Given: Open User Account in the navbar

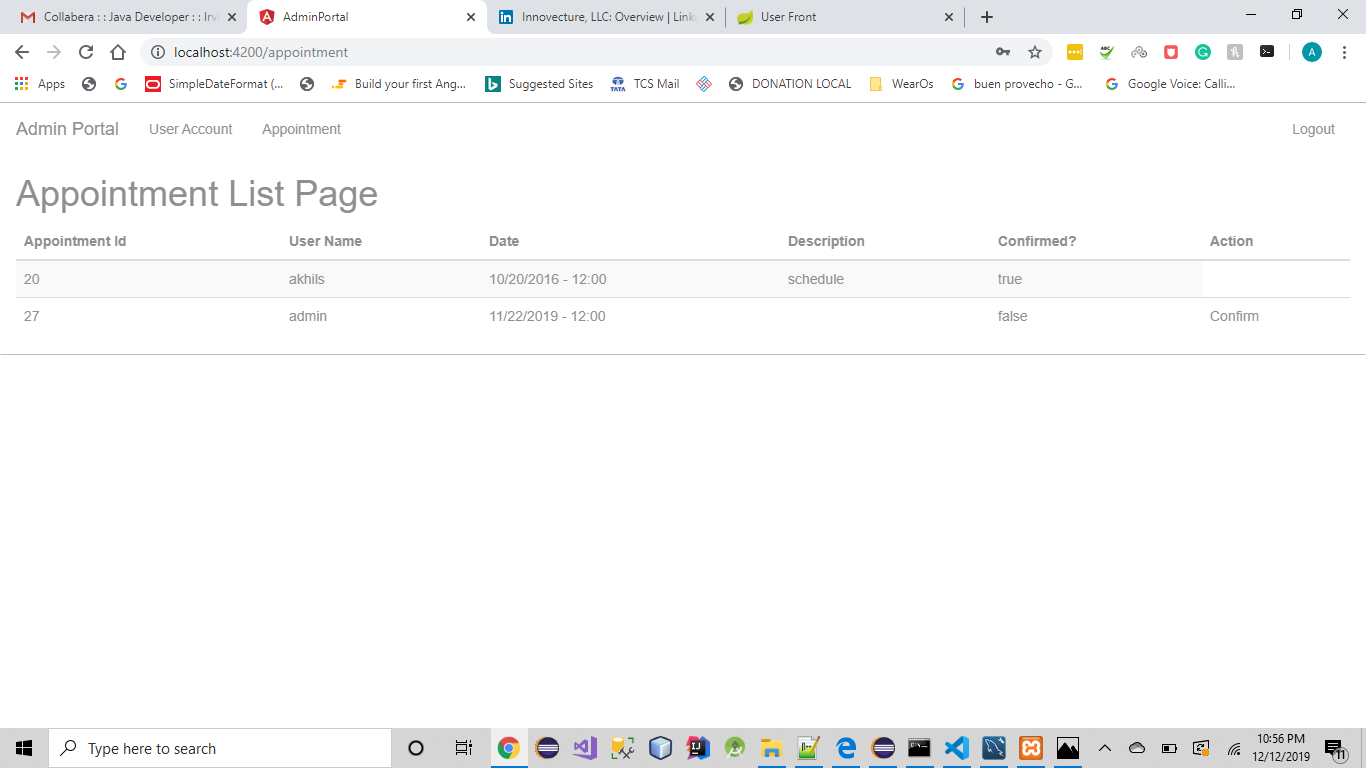Looking at the screenshot, I should pos(190,129).
